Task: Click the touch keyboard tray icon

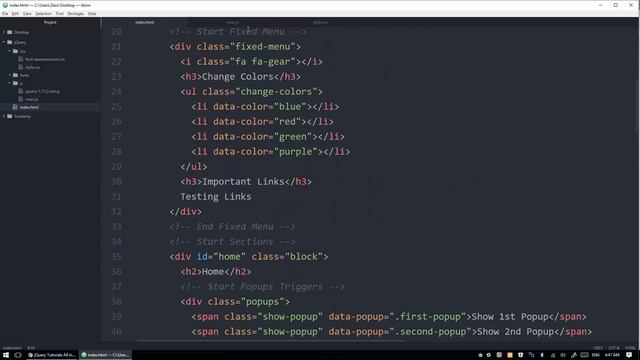Action: 584,355
